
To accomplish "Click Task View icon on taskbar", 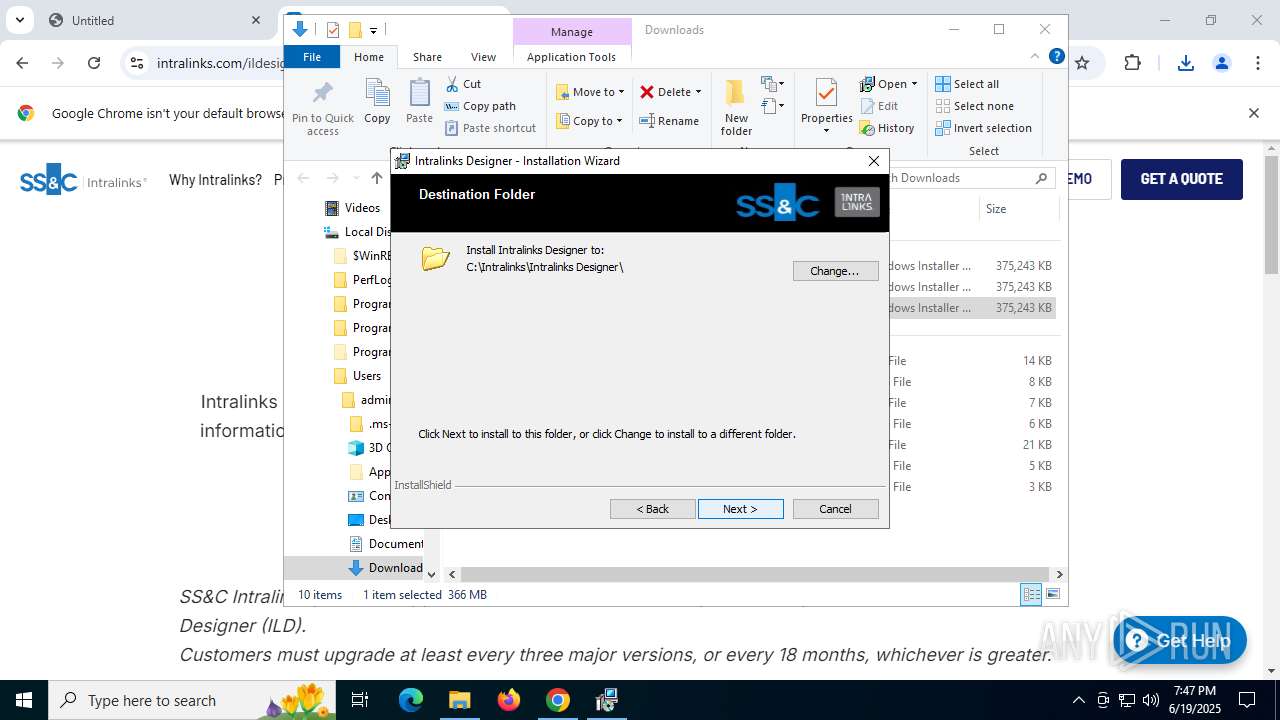I will [360, 700].
